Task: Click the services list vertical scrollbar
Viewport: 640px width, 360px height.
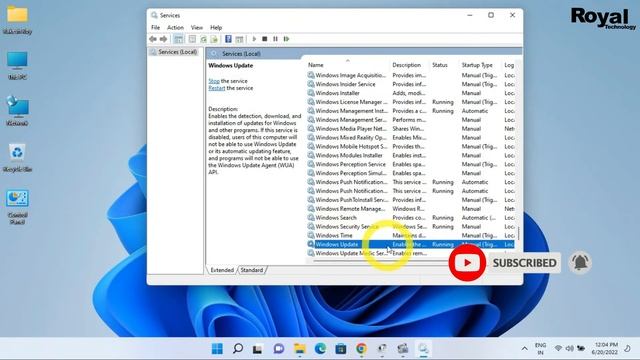Action: [x=518, y=234]
